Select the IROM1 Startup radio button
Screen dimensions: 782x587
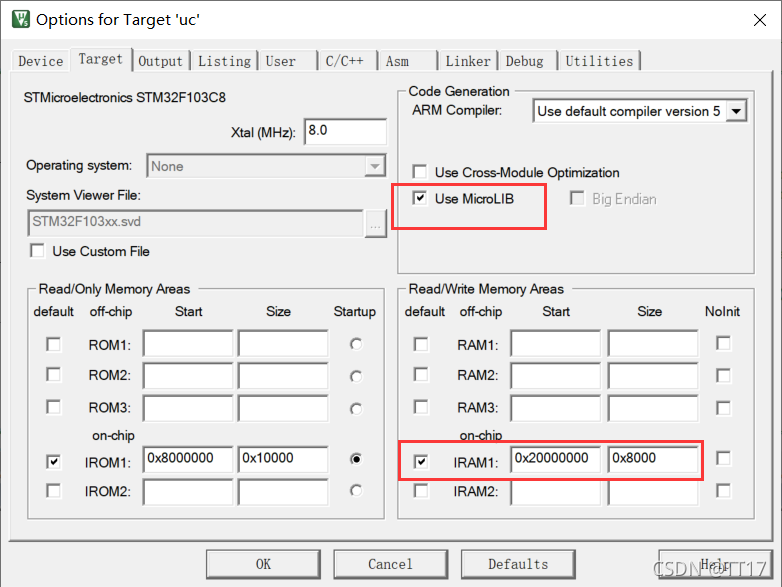[x=356, y=459]
